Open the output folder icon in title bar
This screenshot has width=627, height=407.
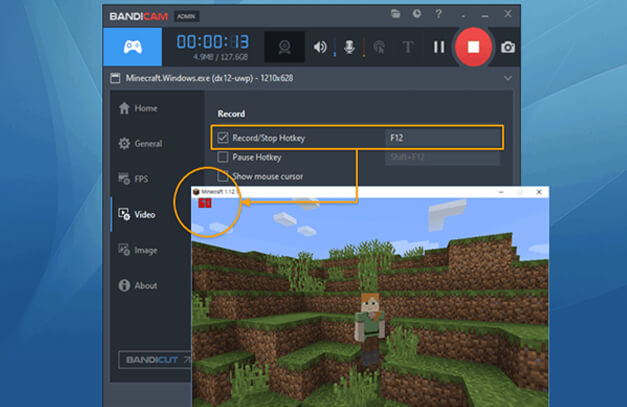coord(395,14)
